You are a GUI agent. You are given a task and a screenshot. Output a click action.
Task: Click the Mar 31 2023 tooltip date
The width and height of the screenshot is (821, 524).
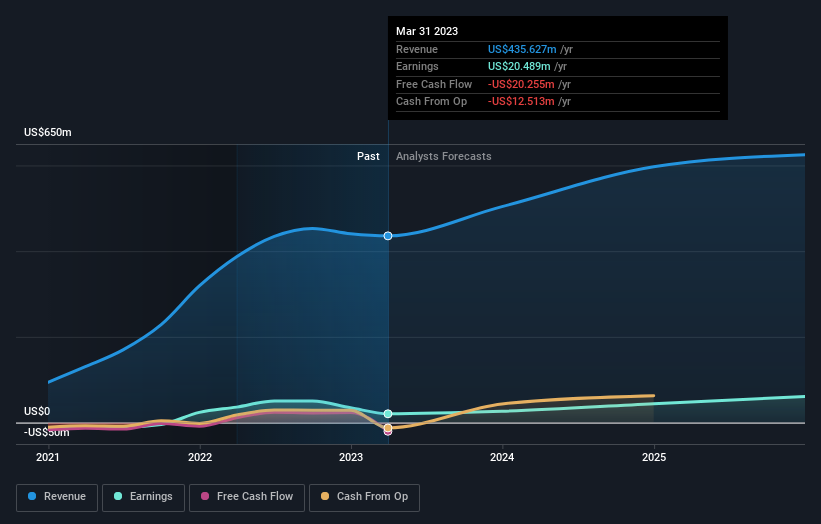pos(427,31)
